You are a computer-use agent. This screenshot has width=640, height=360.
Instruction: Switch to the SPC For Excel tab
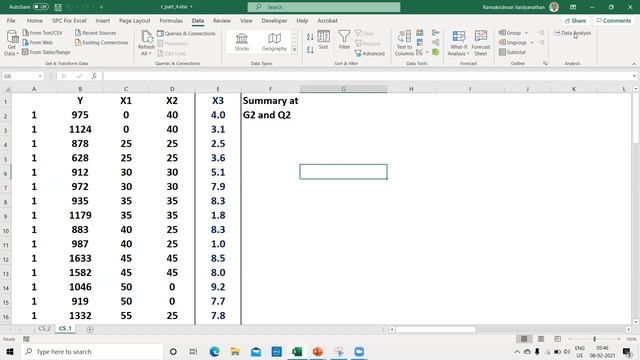(69, 20)
